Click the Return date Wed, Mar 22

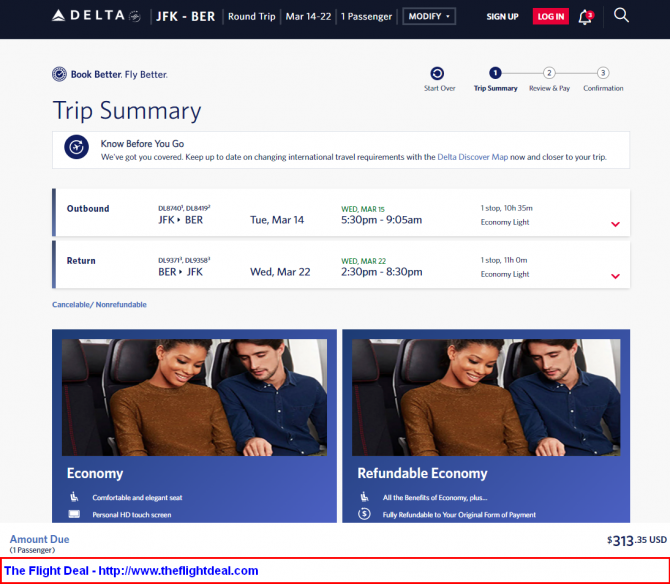280,272
